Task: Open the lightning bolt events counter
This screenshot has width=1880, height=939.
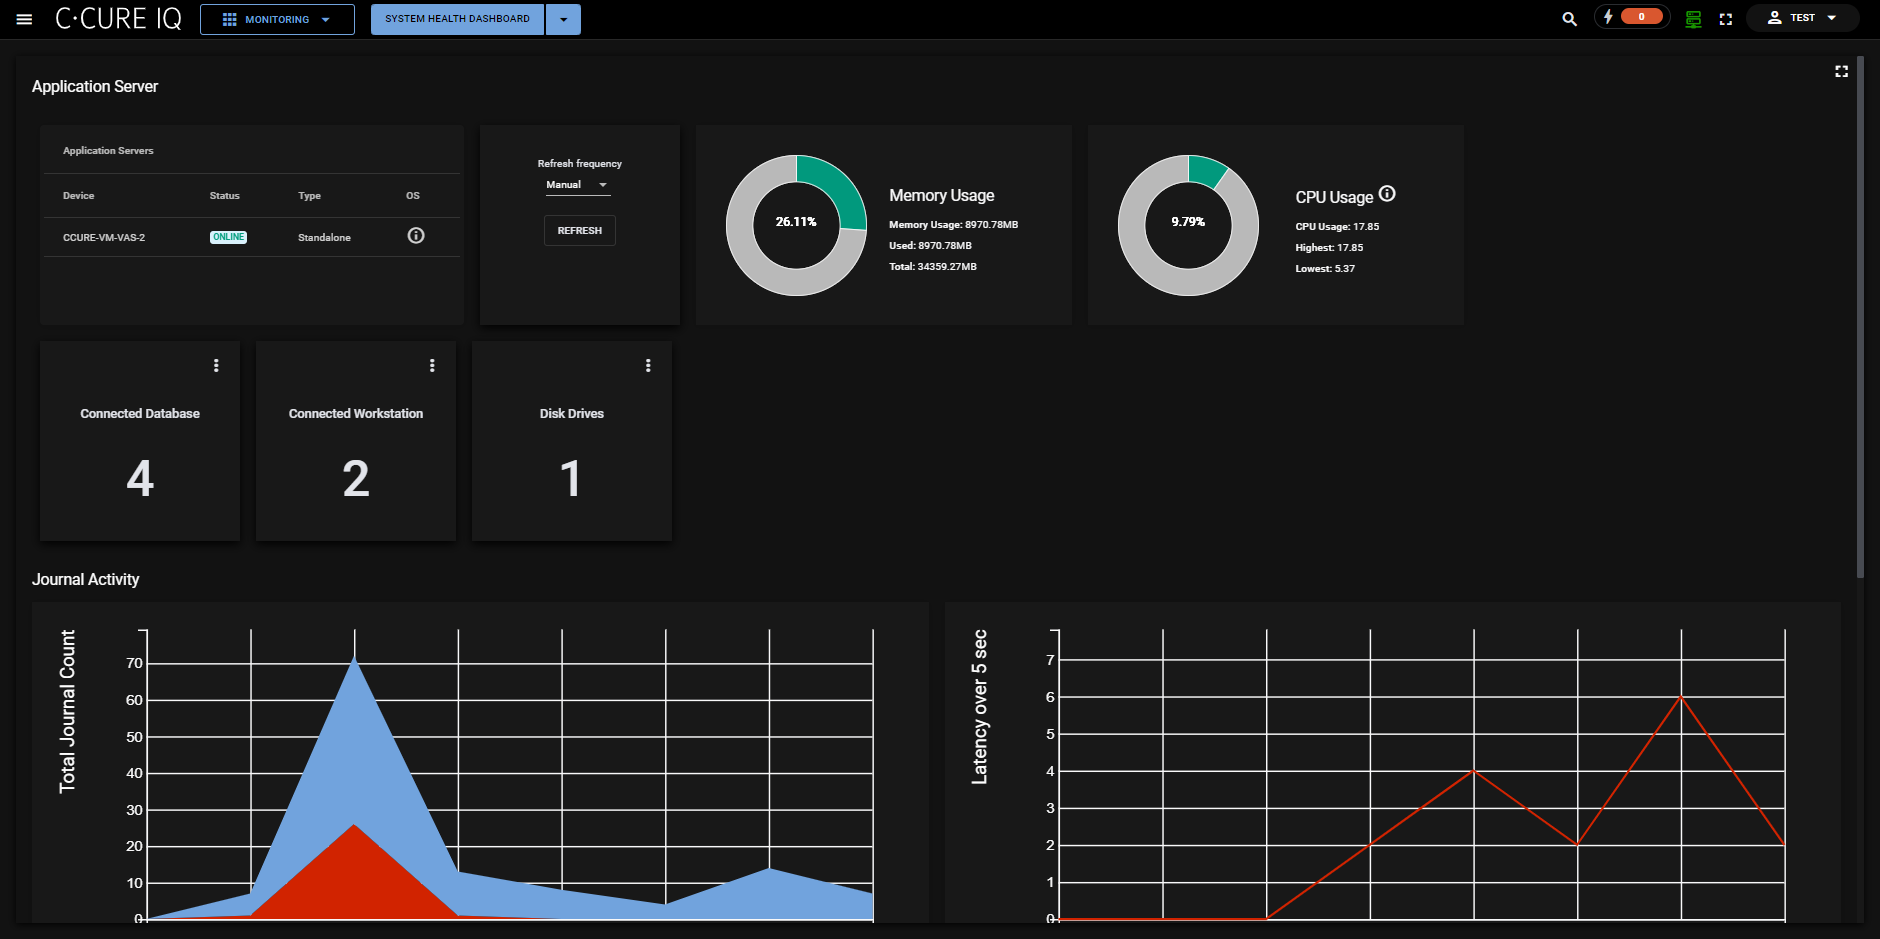Action: pos(1631,17)
